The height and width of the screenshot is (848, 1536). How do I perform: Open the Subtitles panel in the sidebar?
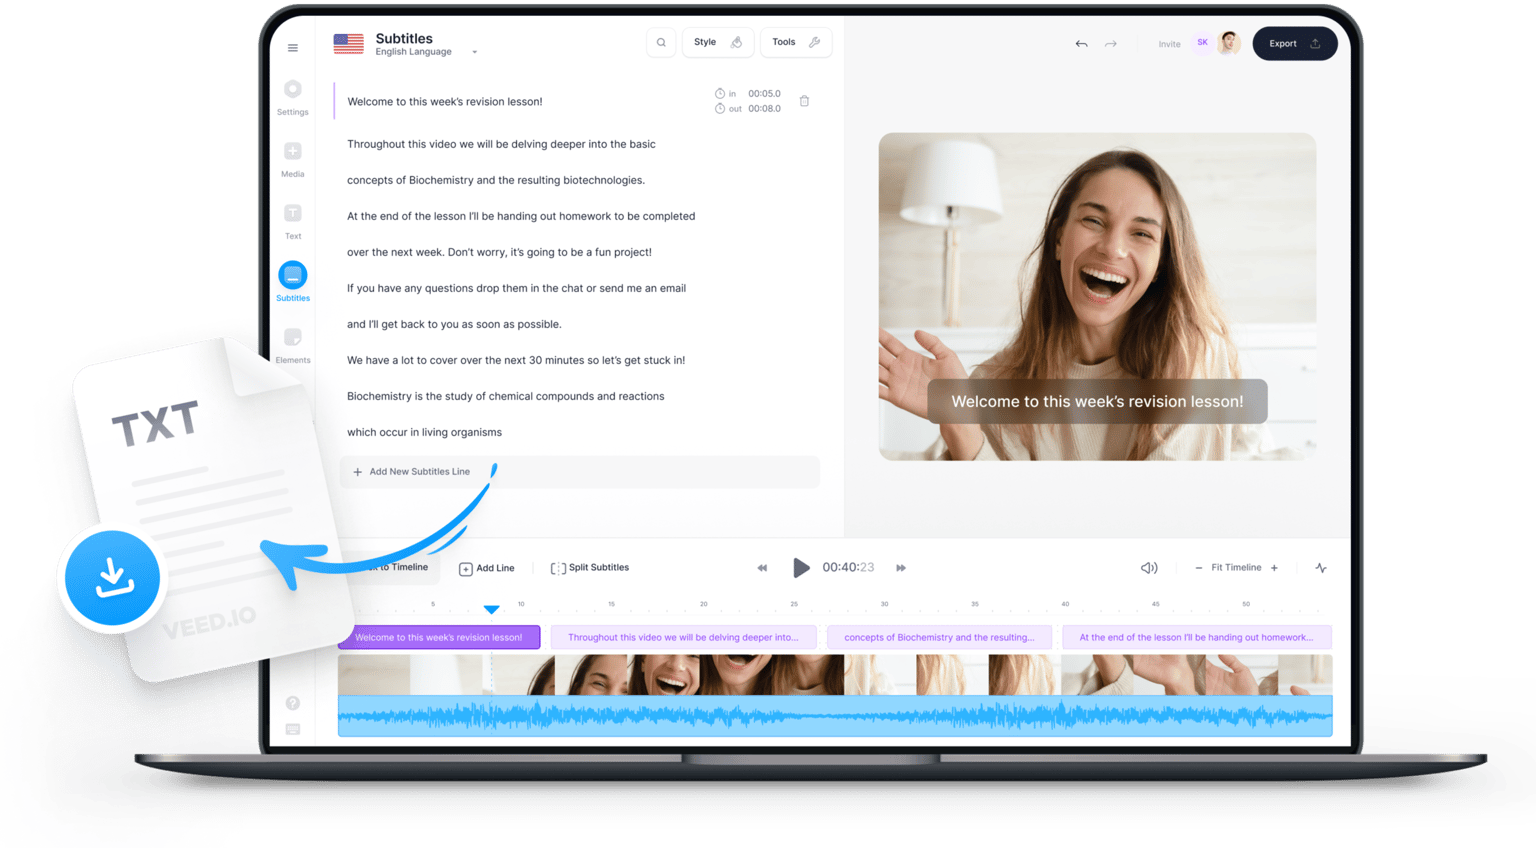click(292, 276)
